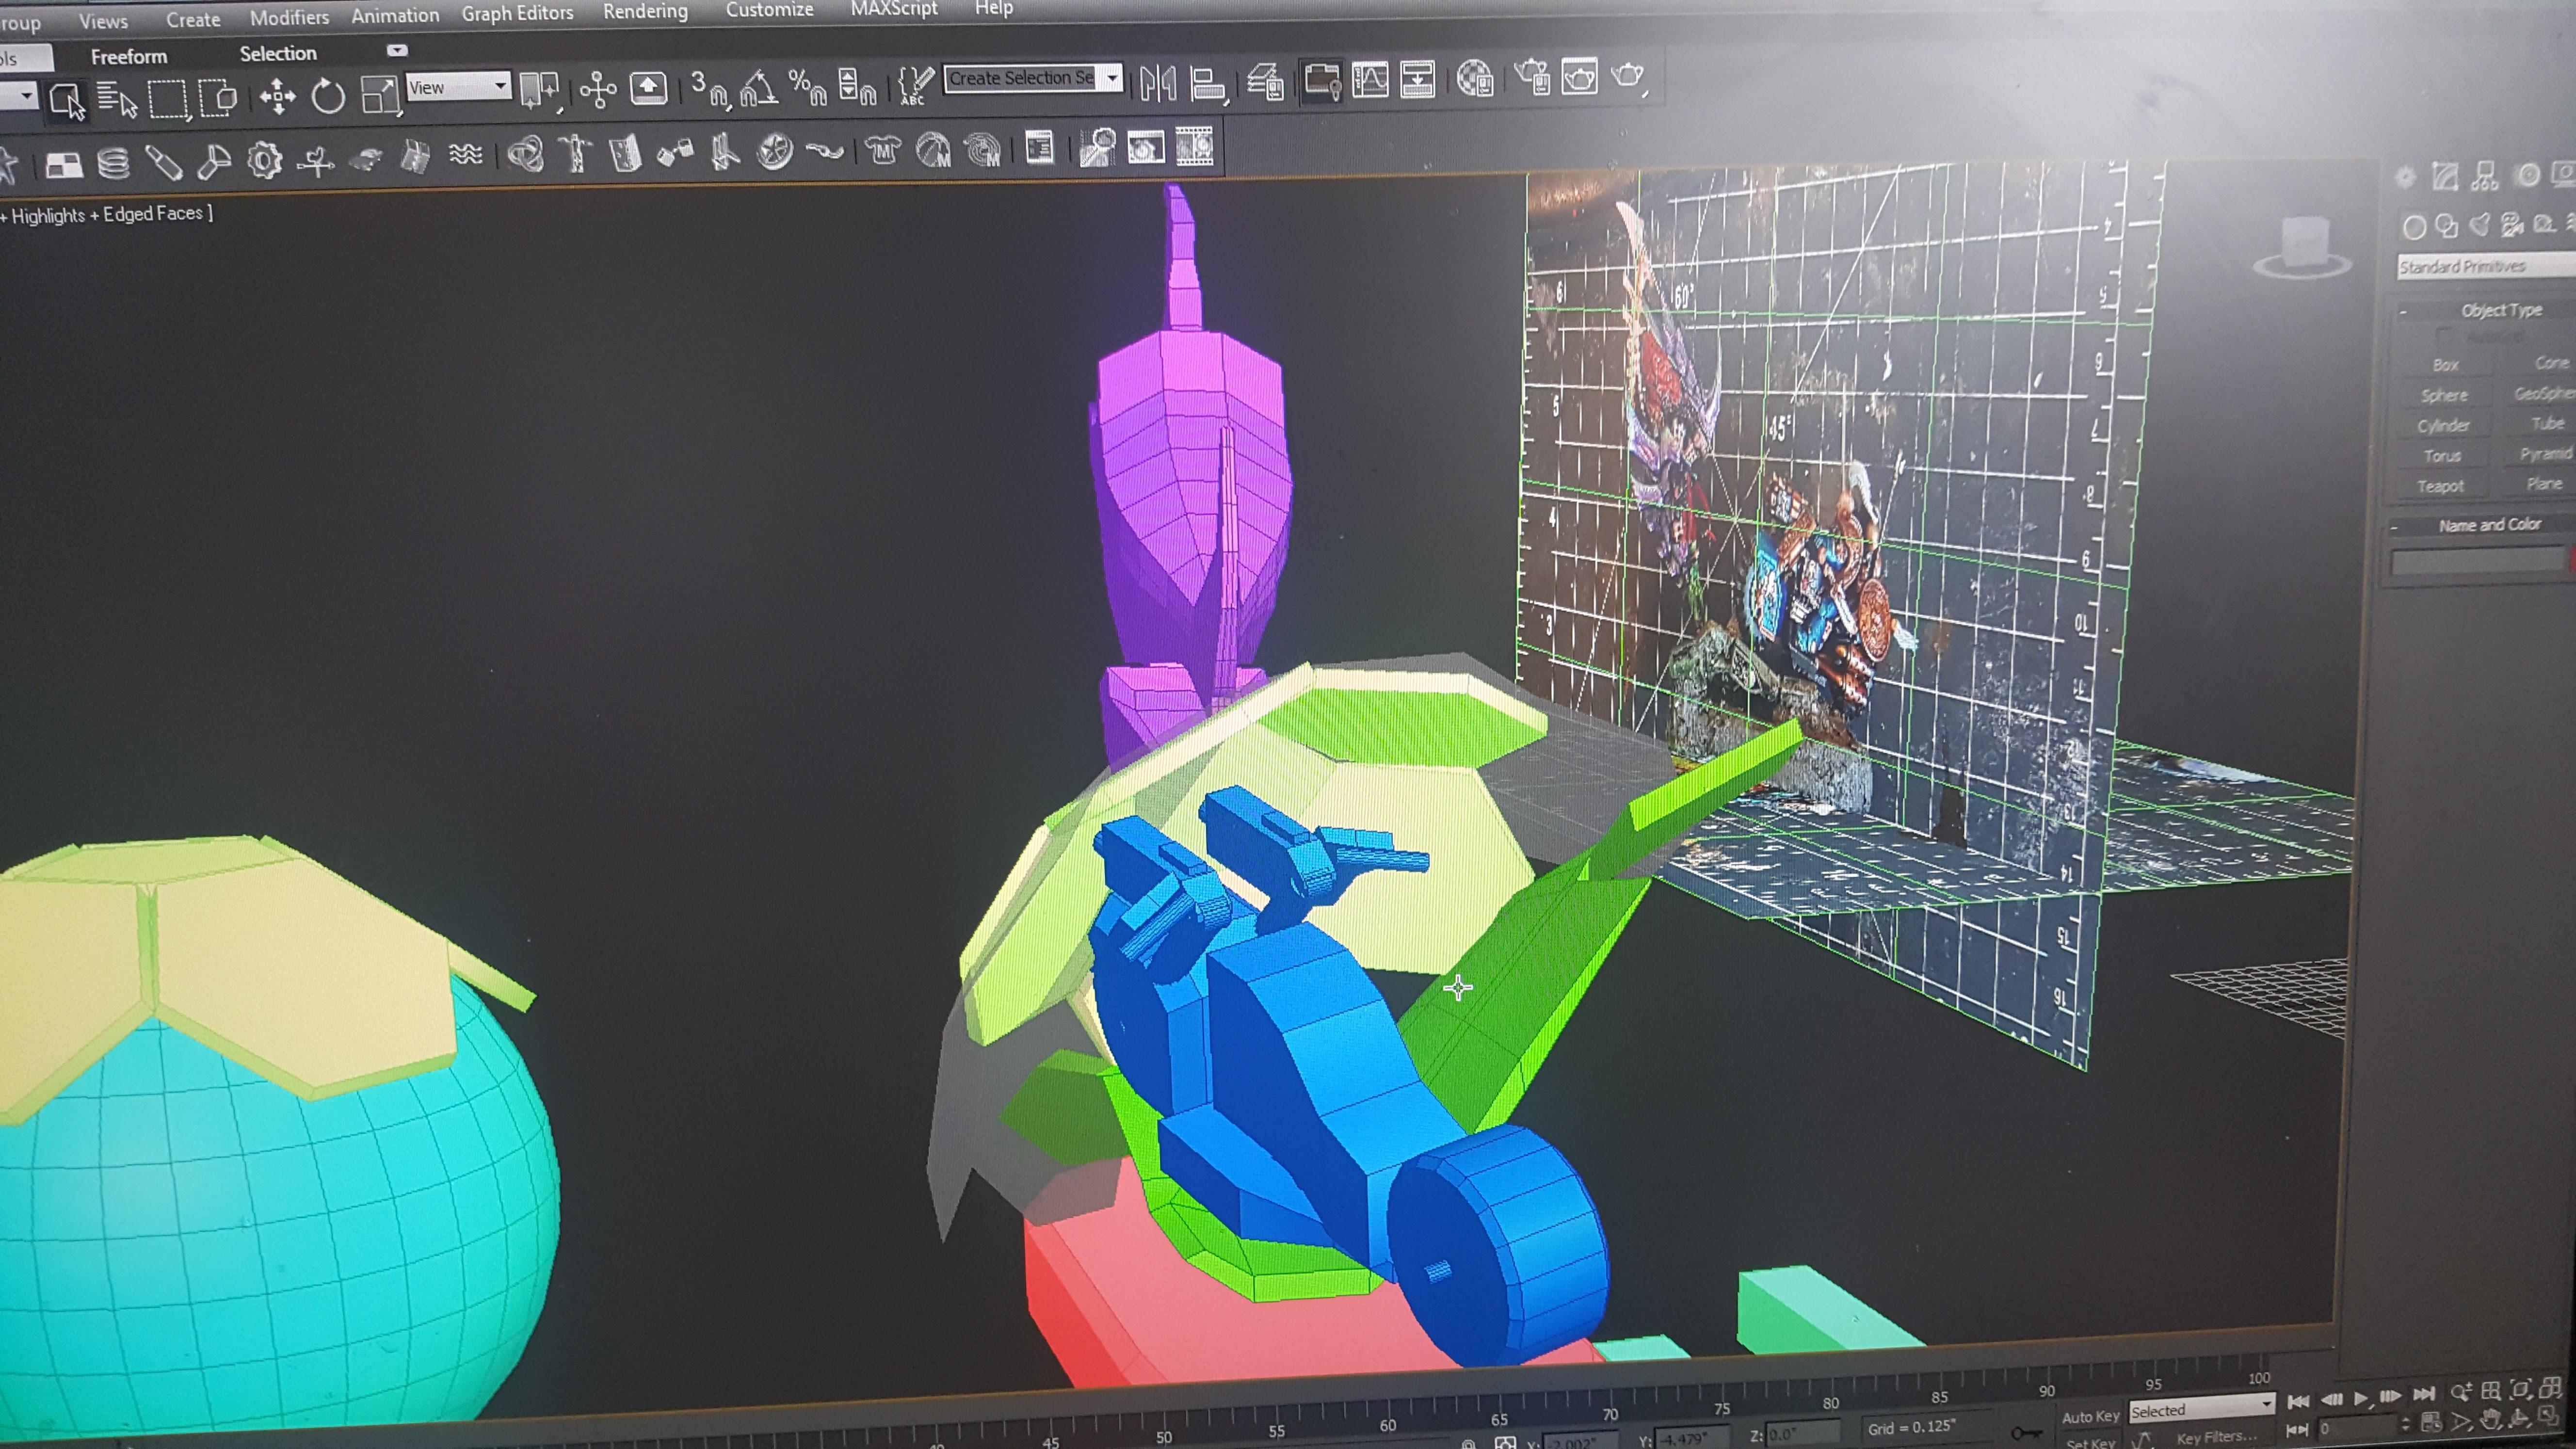Open the Modifiers menu
Screen dimensions: 2576x1449
pos(289,17)
